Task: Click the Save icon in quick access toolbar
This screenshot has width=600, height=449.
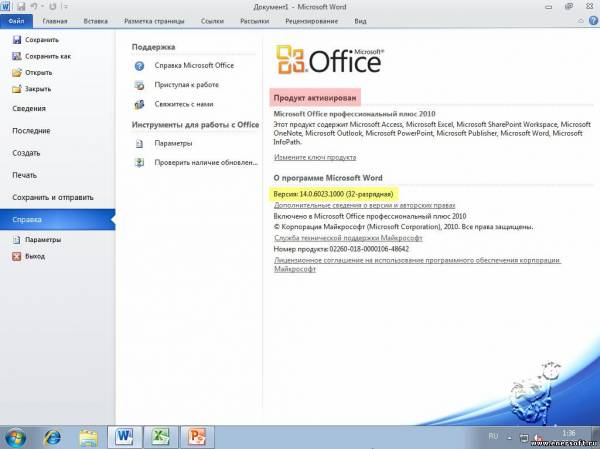Action: click(x=21, y=7)
